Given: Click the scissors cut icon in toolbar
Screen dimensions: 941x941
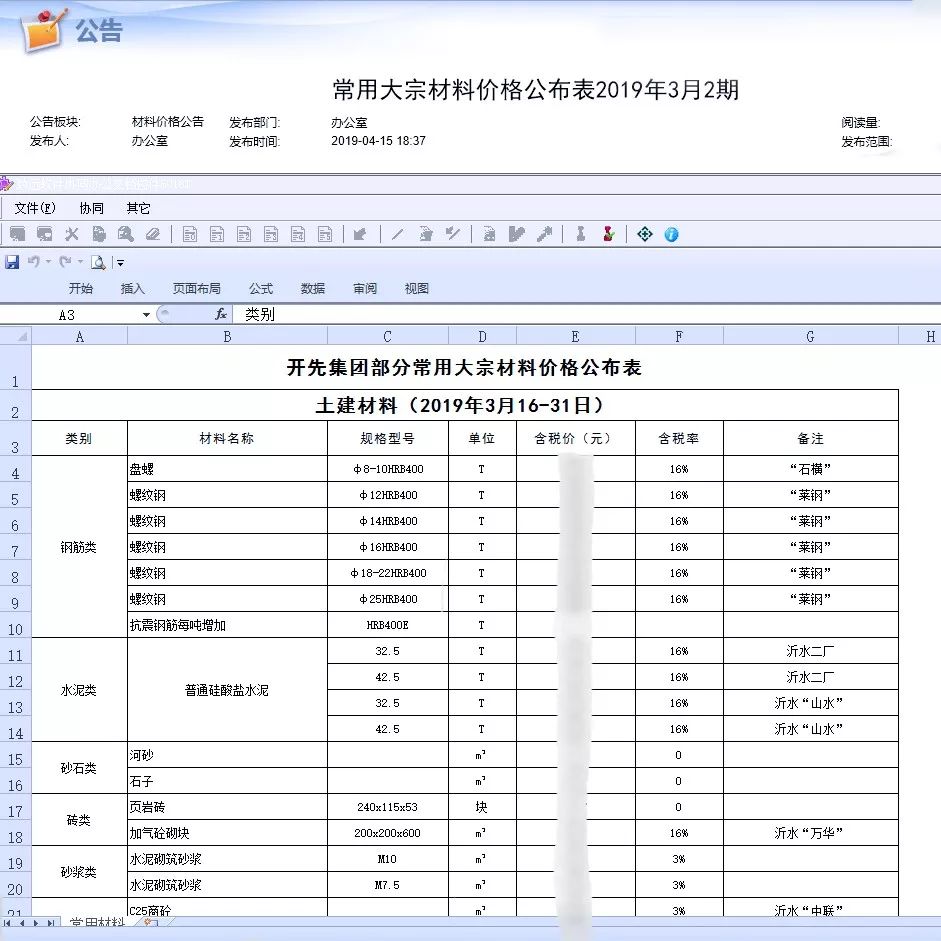Looking at the screenshot, I should 72,234.
